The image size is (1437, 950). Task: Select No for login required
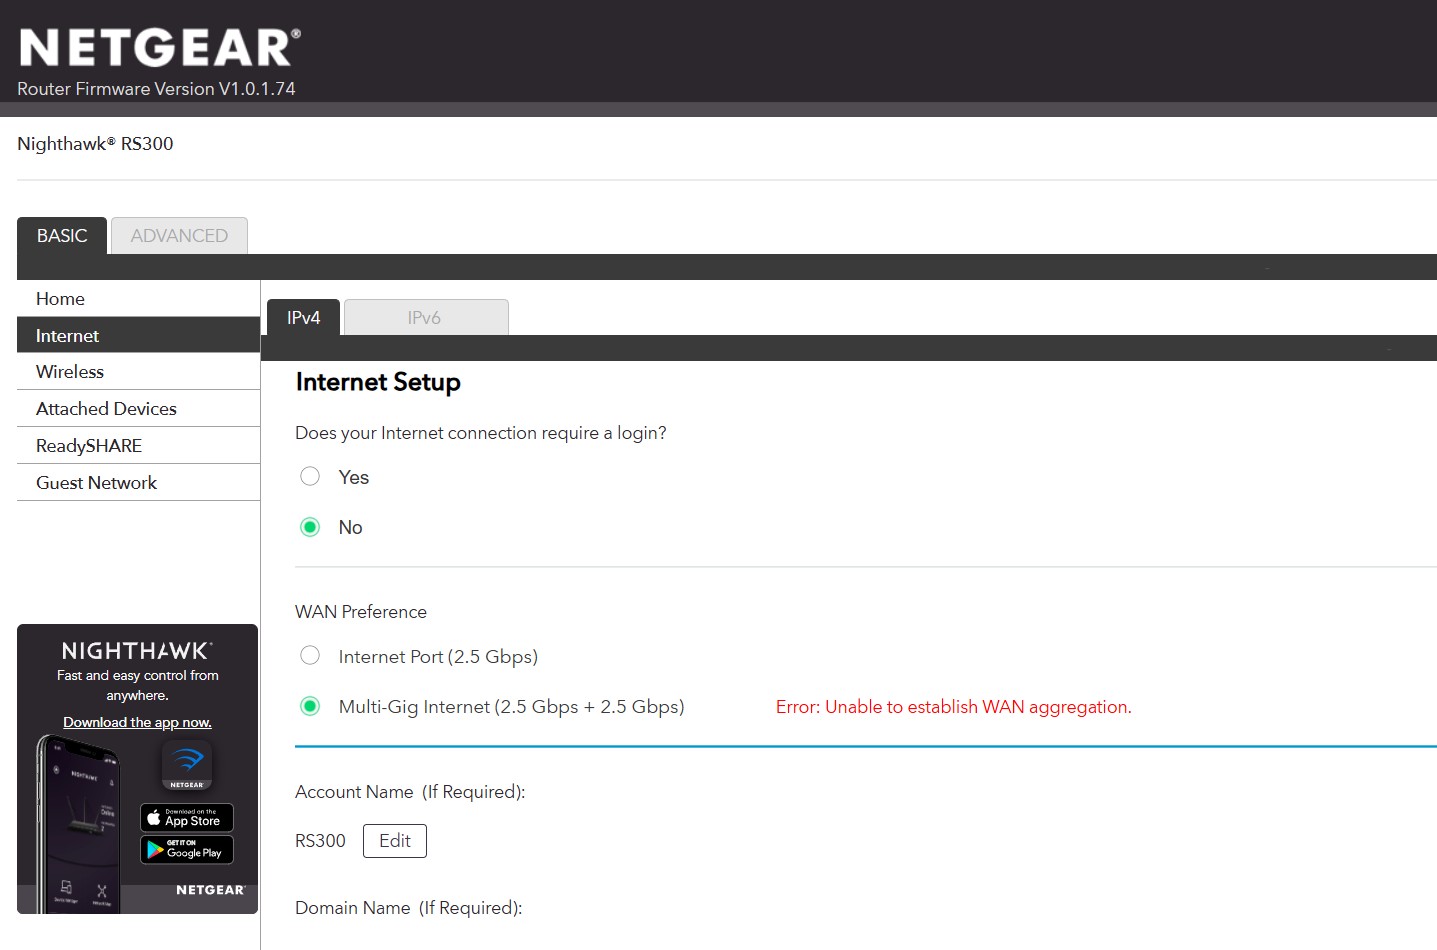pyautogui.click(x=310, y=527)
